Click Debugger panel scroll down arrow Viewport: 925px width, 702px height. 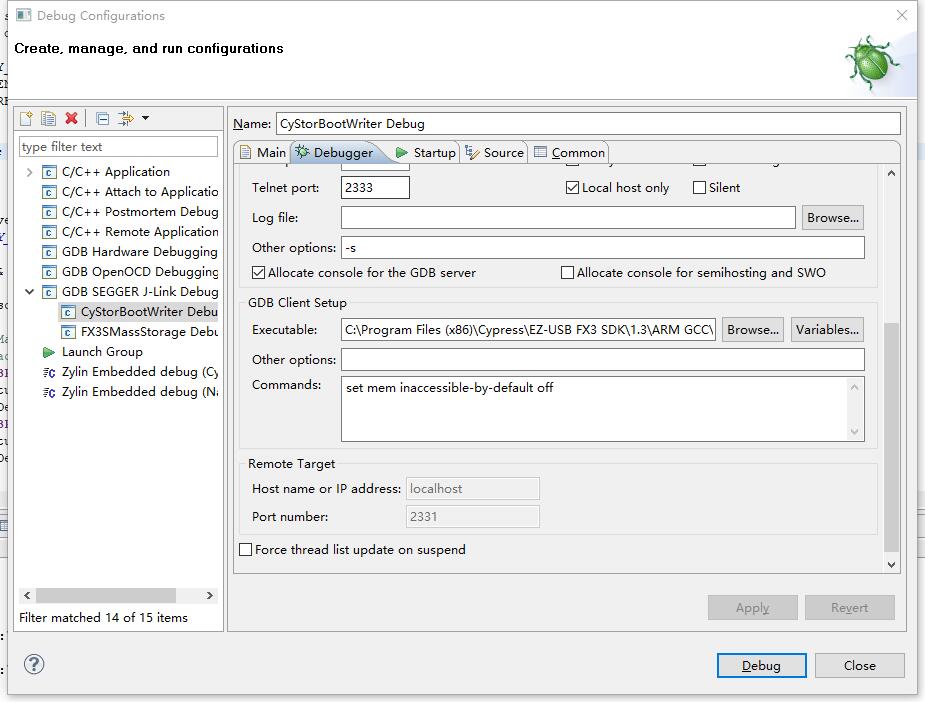pyautogui.click(x=891, y=565)
